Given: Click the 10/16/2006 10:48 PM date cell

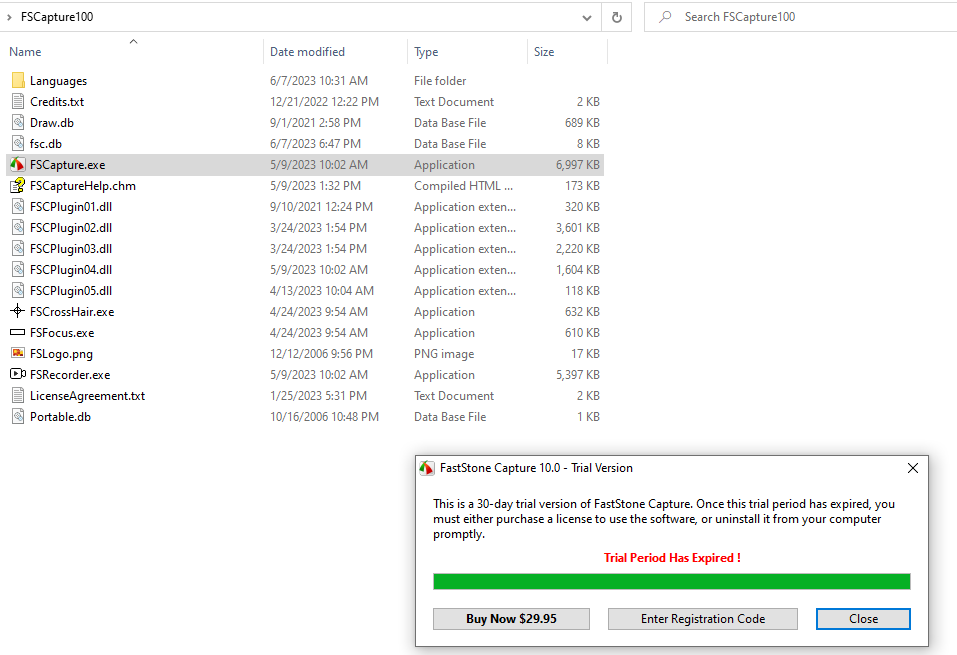Looking at the screenshot, I should 324,416.
